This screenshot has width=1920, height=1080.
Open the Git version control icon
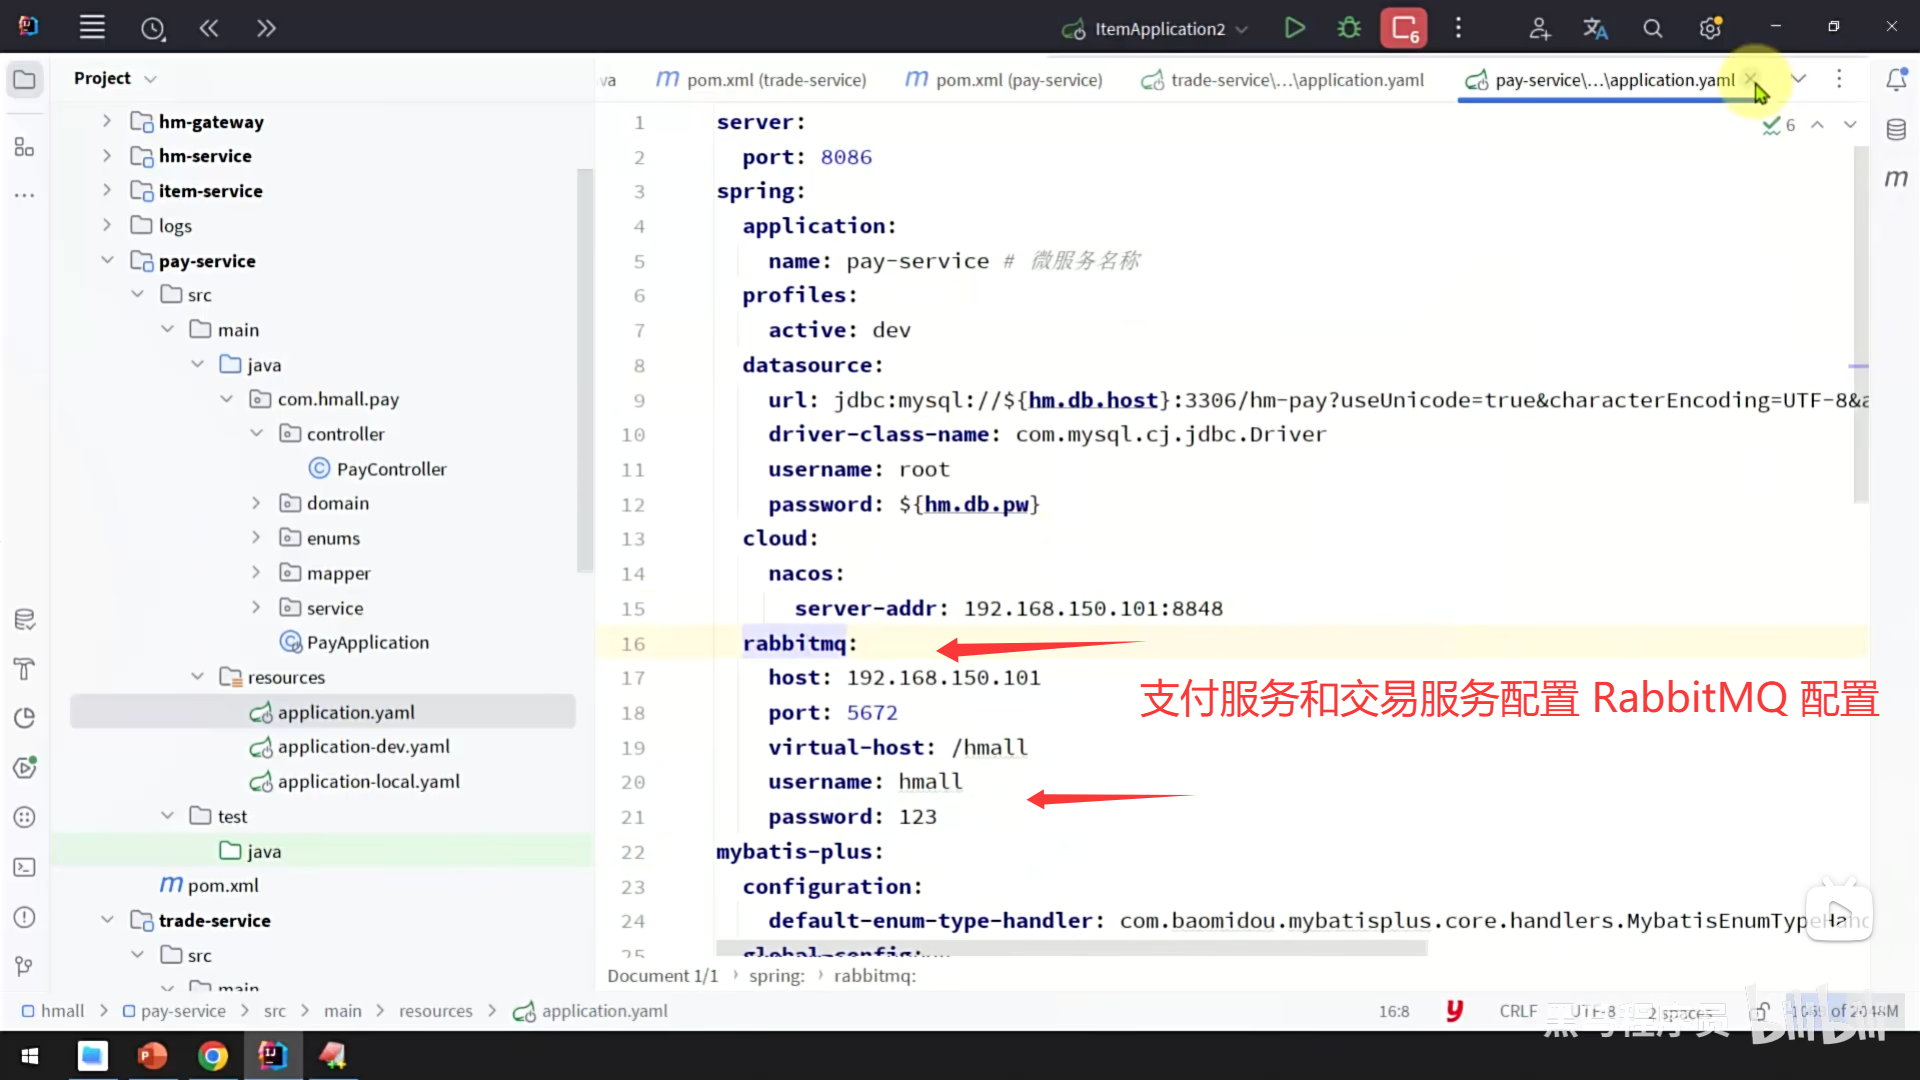pyautogui.click(x=25, y=966)
